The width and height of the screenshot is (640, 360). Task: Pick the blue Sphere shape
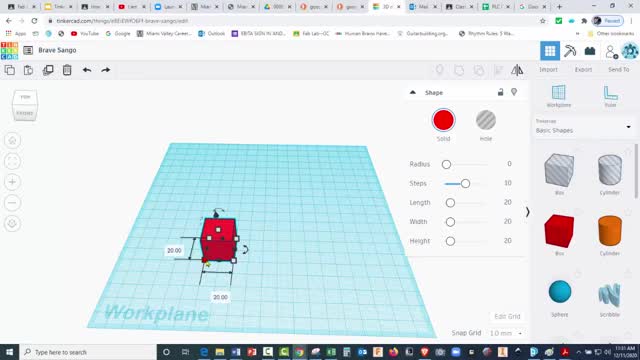560,292
